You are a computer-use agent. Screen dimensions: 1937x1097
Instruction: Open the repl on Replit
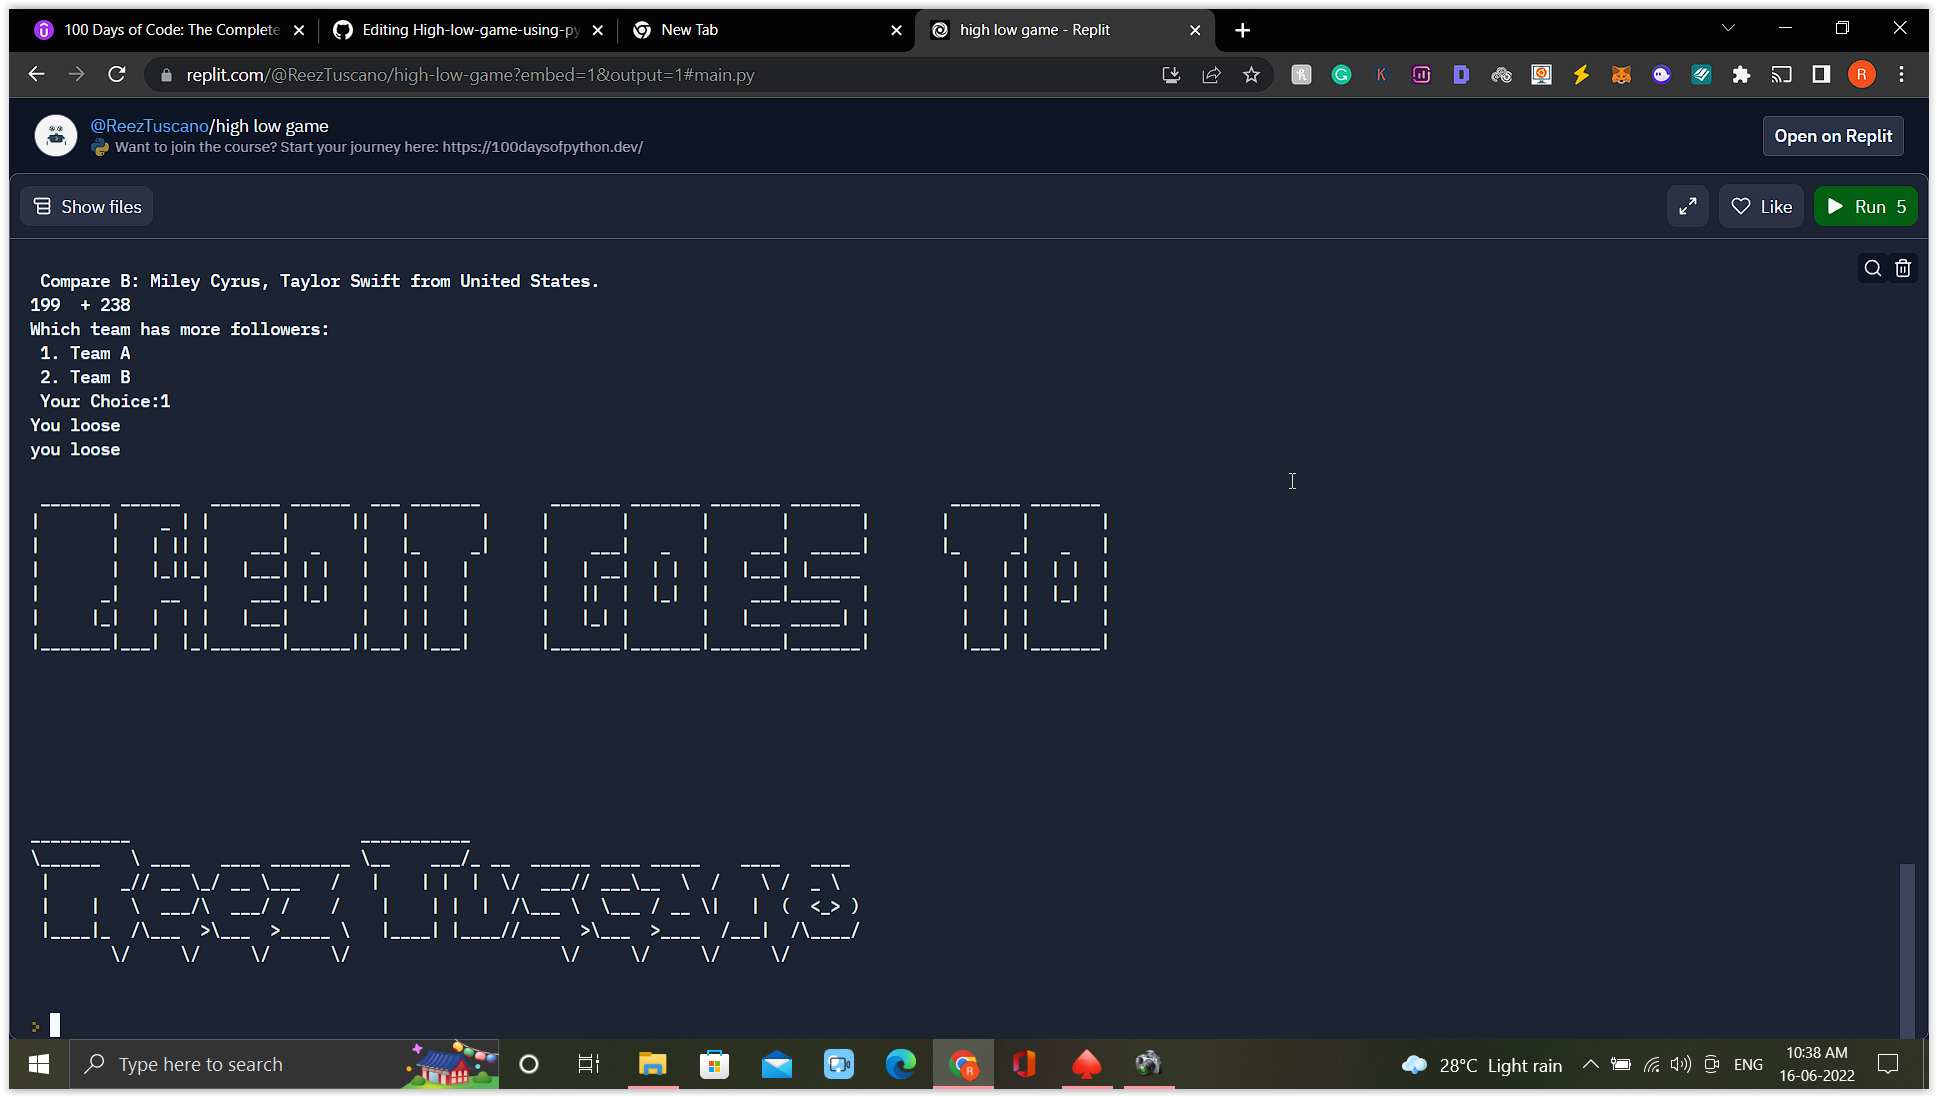(x=1833, y=135)
